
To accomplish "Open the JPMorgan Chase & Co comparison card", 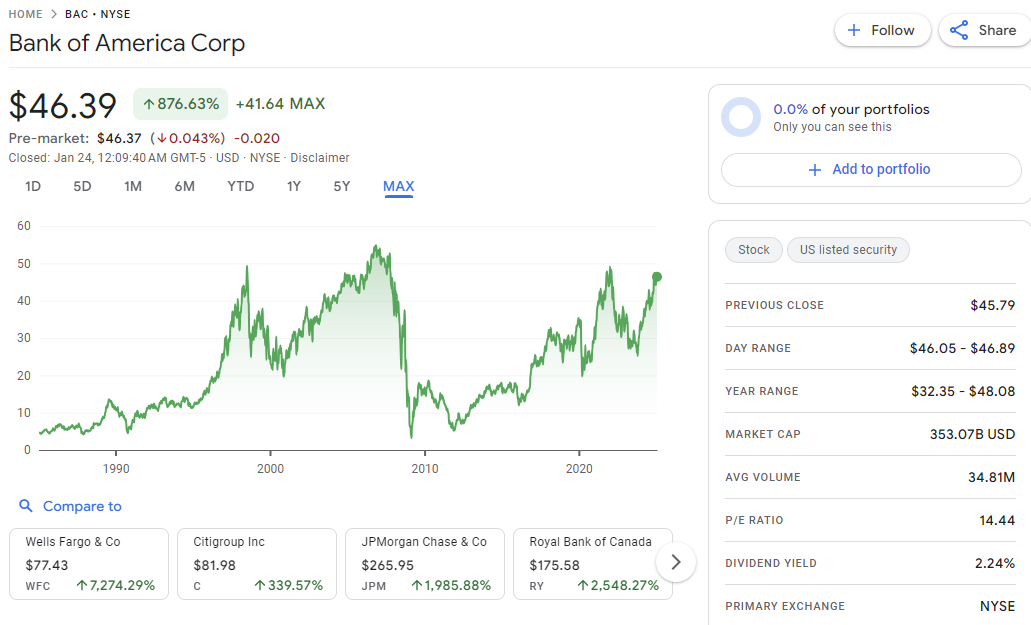I will pos(425,564).
